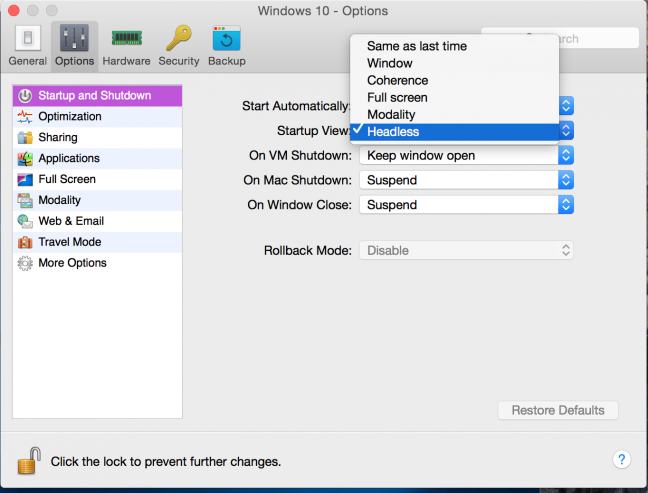This screenshot has width=648, height=493.
Task: Choose Same as last time startup view
Action: click(x=455, y=46)
